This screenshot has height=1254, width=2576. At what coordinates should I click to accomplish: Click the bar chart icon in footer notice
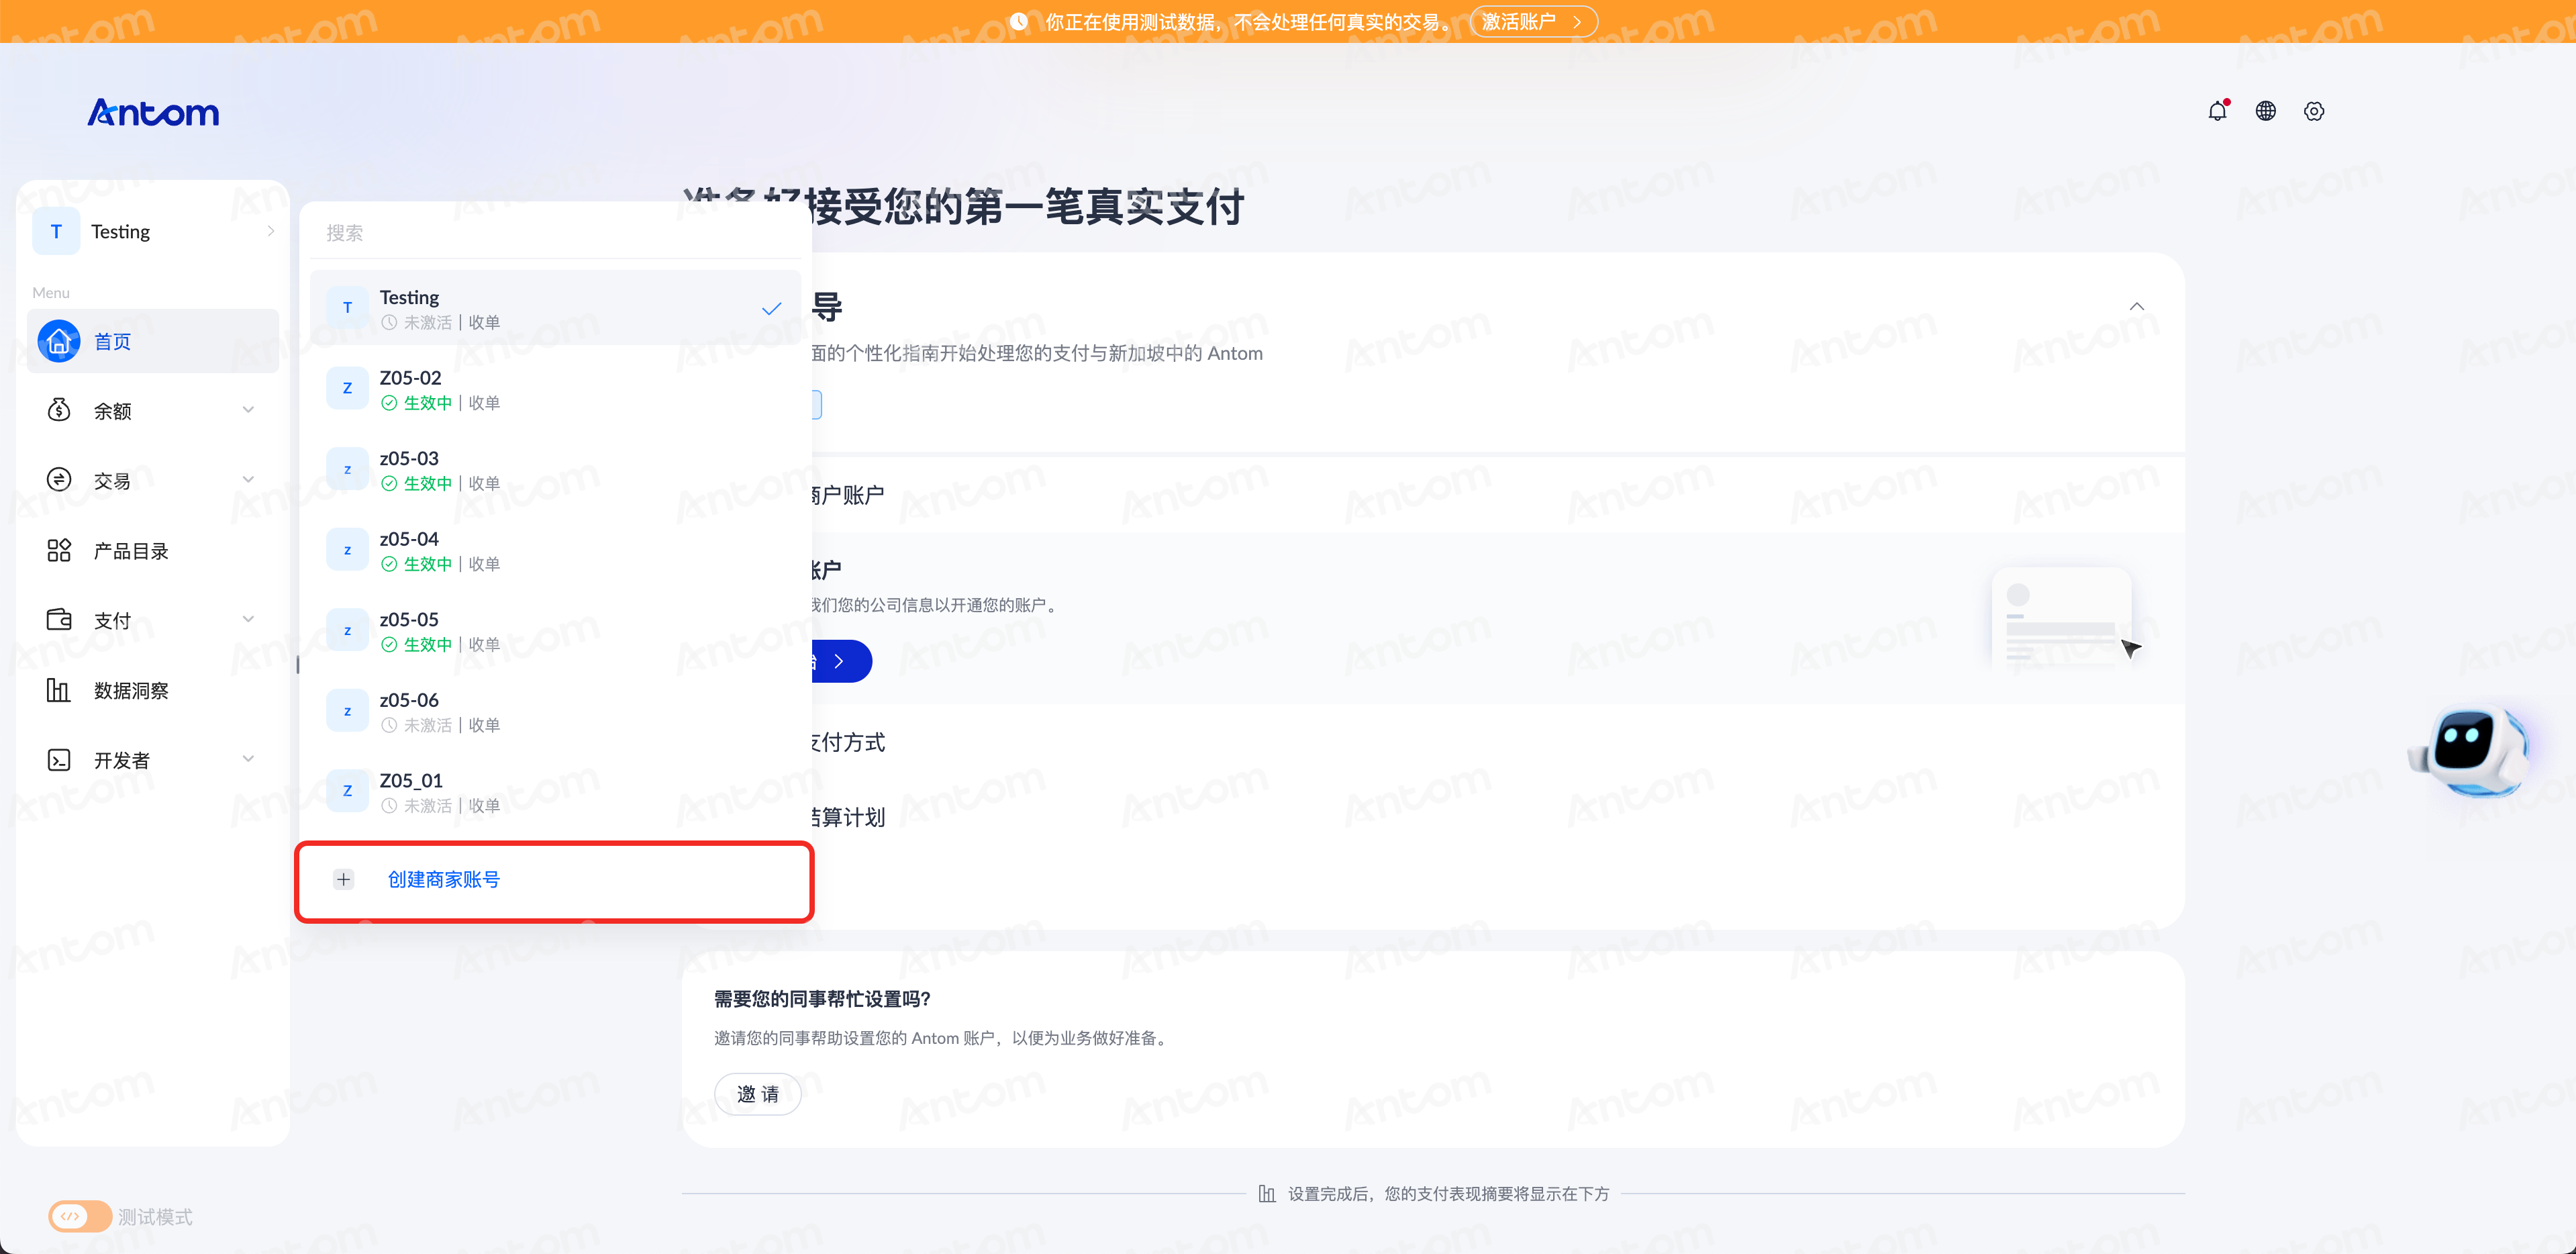coord(1267,1193)
